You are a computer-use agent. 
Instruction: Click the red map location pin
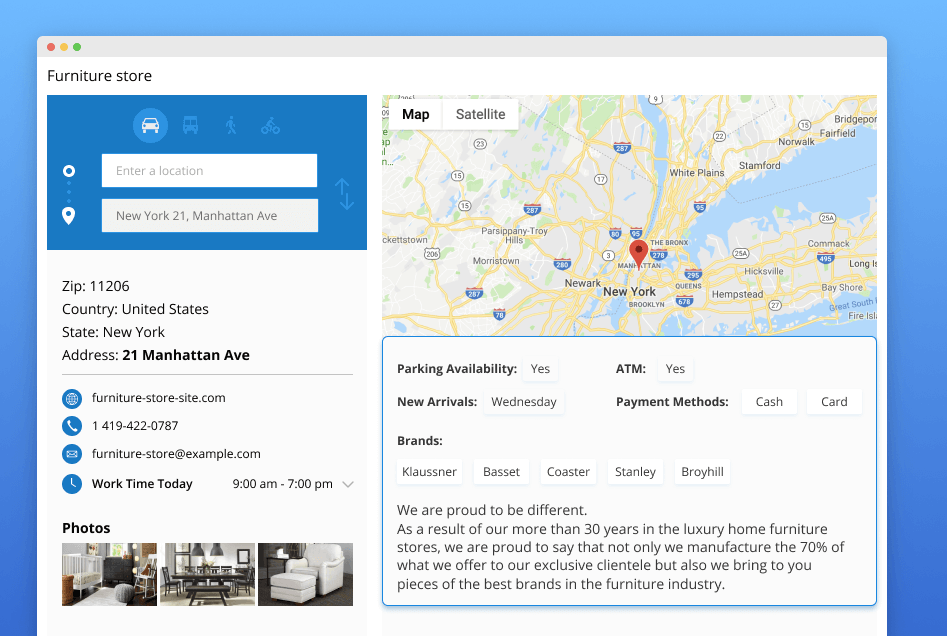click(638, 253)
